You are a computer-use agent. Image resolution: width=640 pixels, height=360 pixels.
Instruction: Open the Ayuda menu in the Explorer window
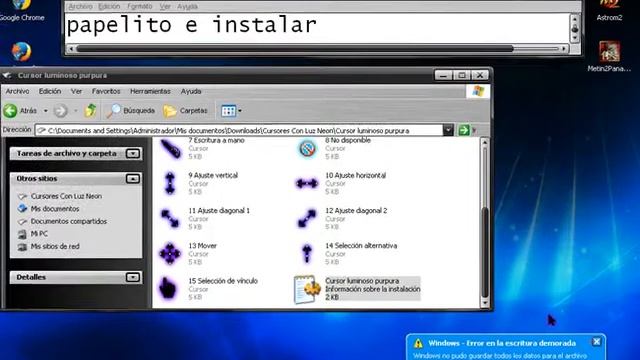coord(191,91)
